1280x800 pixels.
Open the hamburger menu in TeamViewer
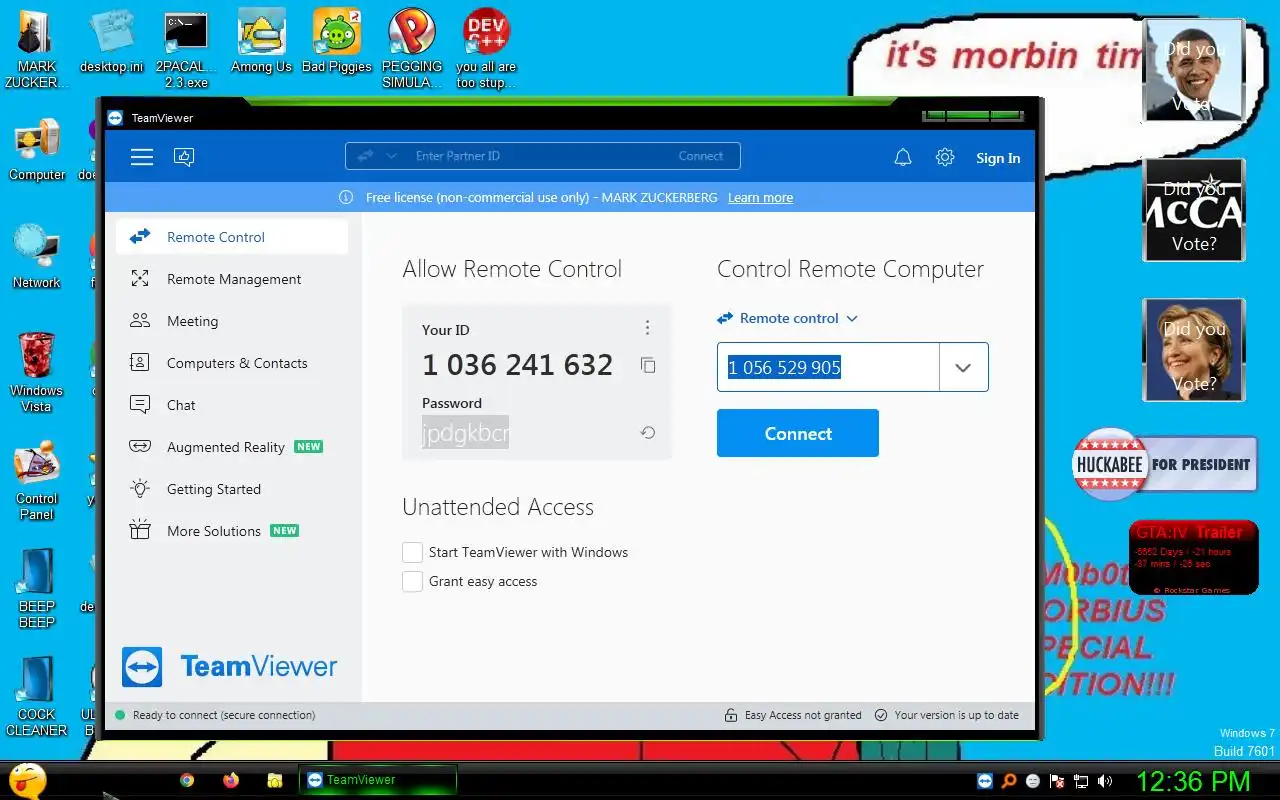pyautogui.click(x=142, y=157)
